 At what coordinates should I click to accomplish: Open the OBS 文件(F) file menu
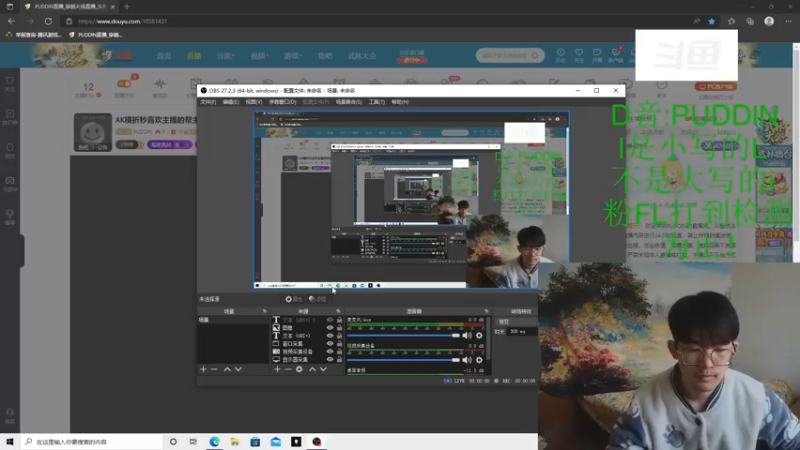(x=208, y=102)
